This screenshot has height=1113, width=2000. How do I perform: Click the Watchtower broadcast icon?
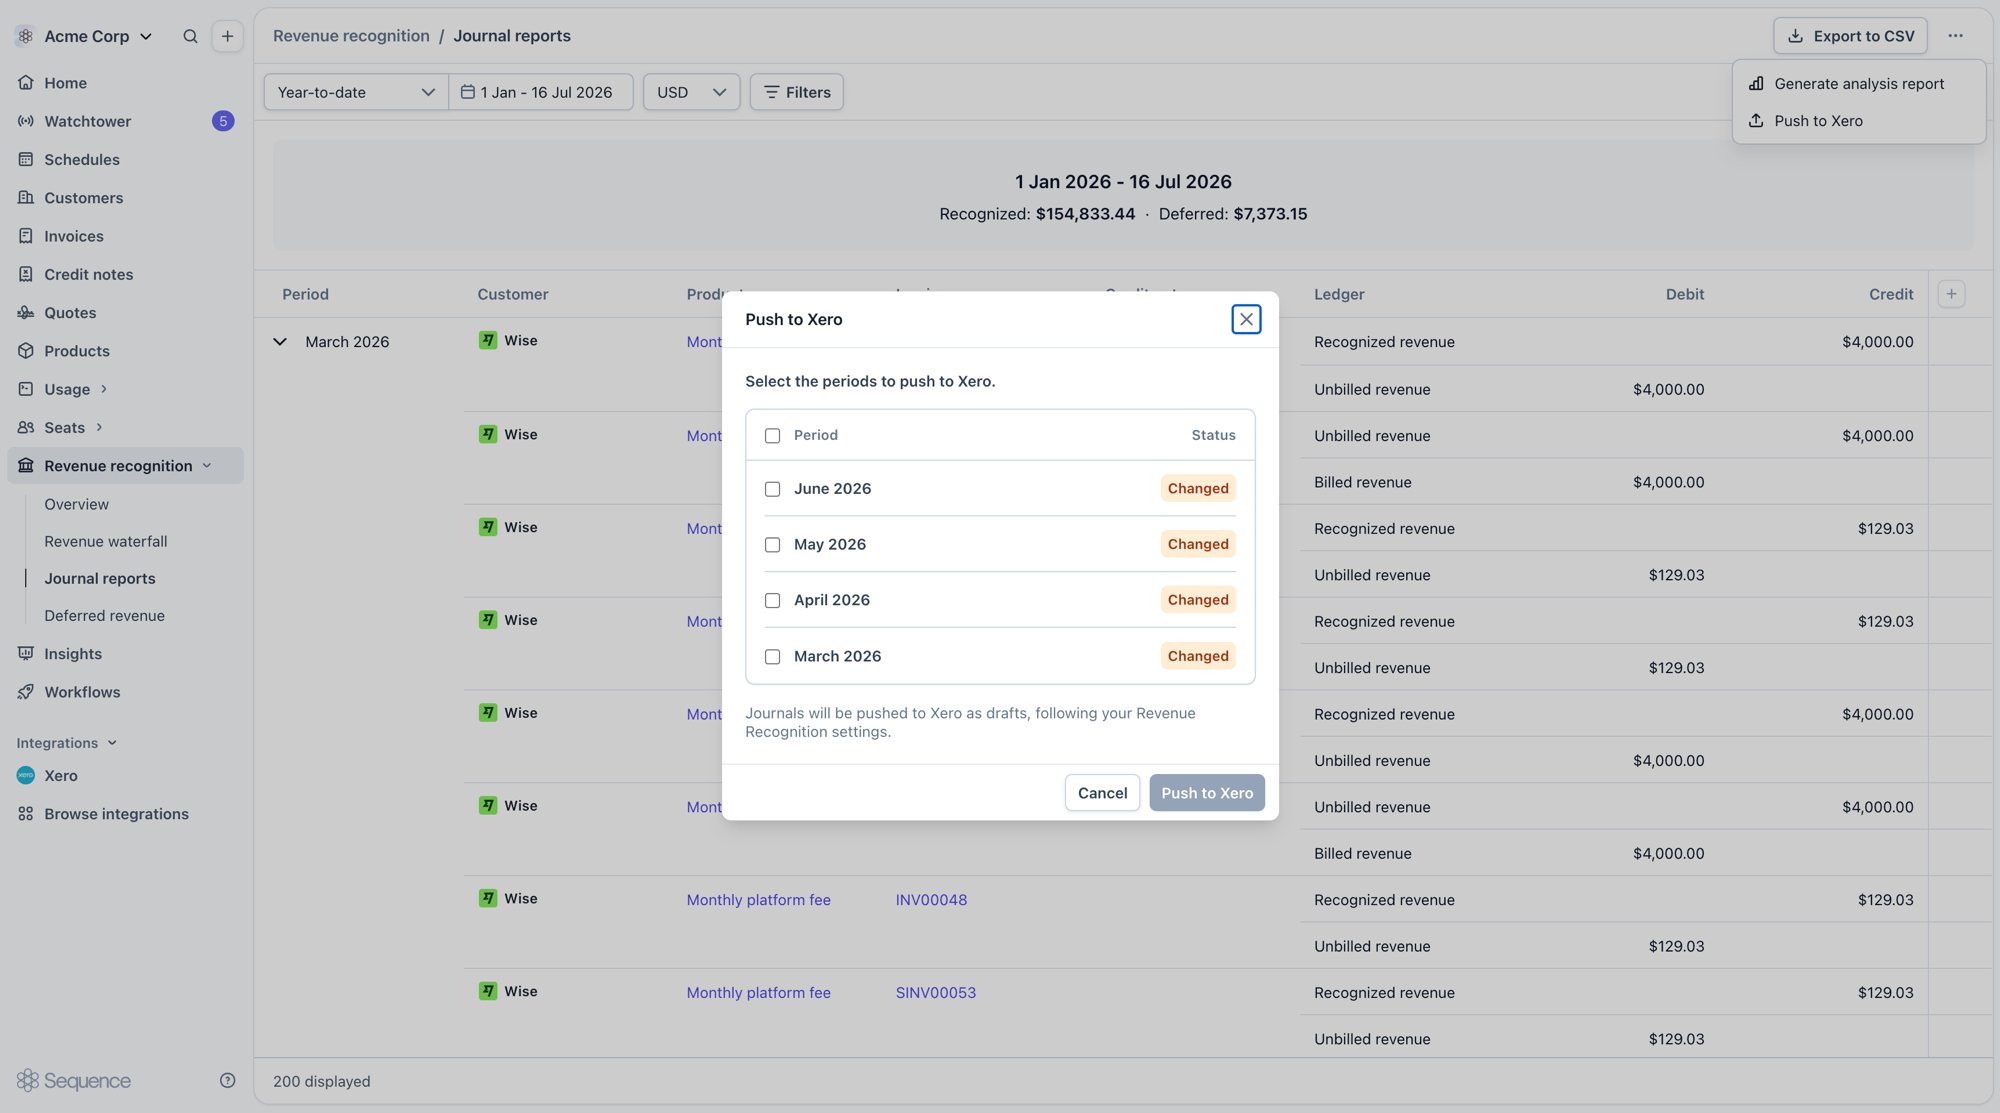[26, 121]
